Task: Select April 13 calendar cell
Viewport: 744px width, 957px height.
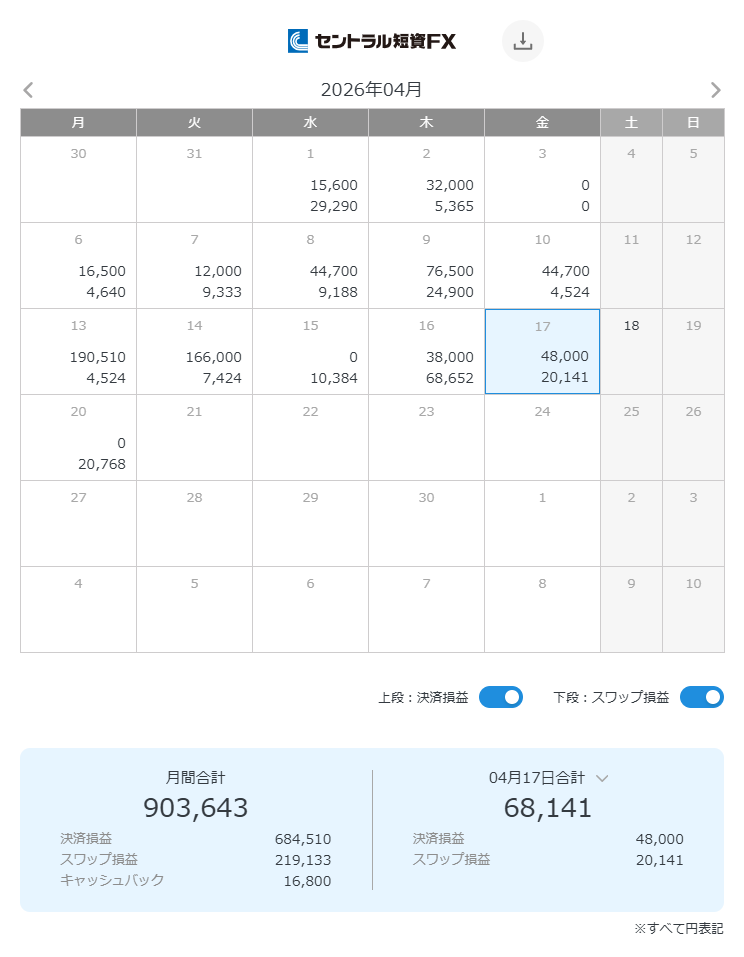Action: (x=78, y=351)
